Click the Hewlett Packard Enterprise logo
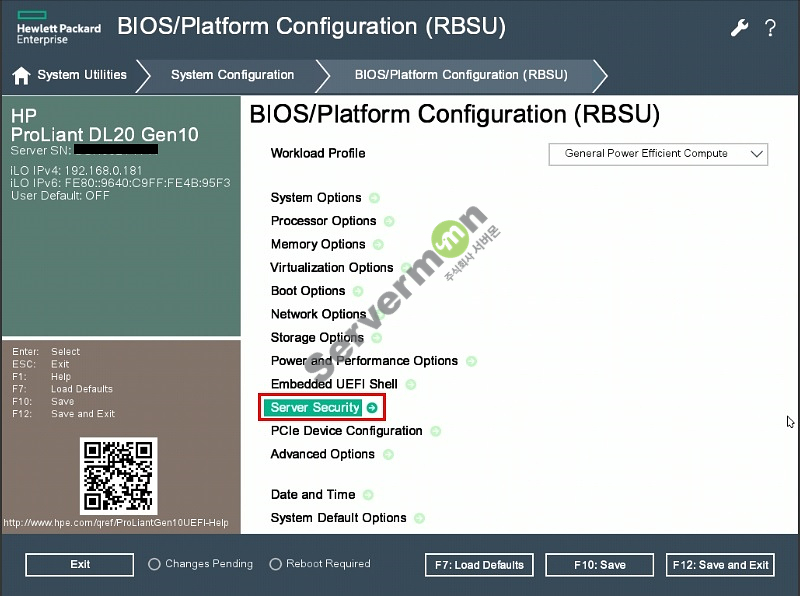The image size is (800, 596). coord(58,28)
